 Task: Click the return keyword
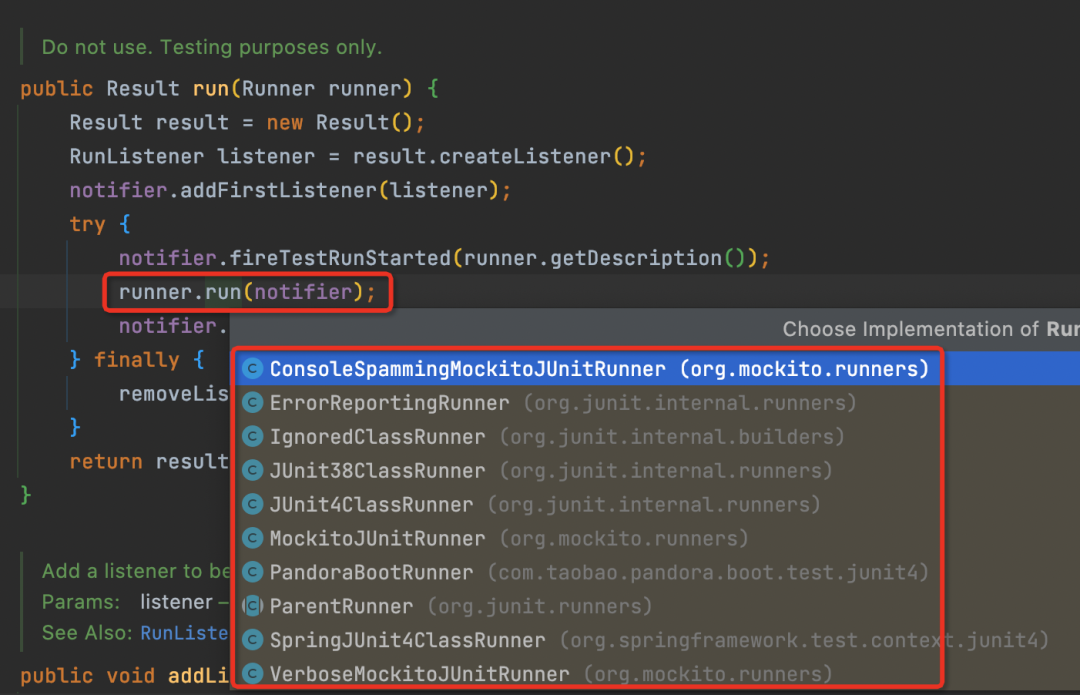click(106, 461)
